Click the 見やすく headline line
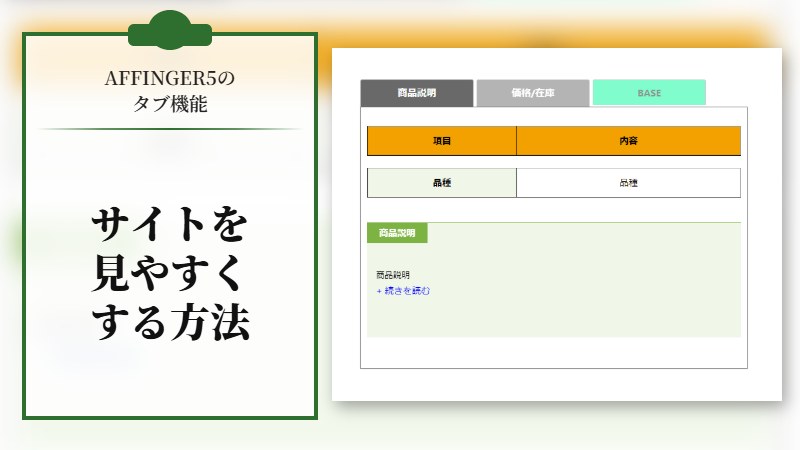Viewport: 800px width, 450px height. tap(167, 273)
